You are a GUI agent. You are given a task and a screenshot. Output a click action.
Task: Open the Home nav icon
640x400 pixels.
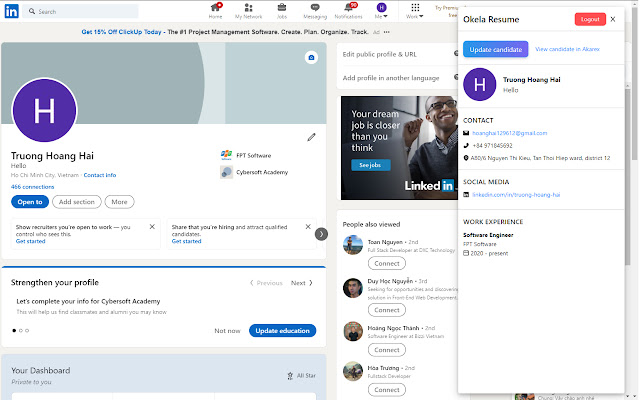click(216, 11)
